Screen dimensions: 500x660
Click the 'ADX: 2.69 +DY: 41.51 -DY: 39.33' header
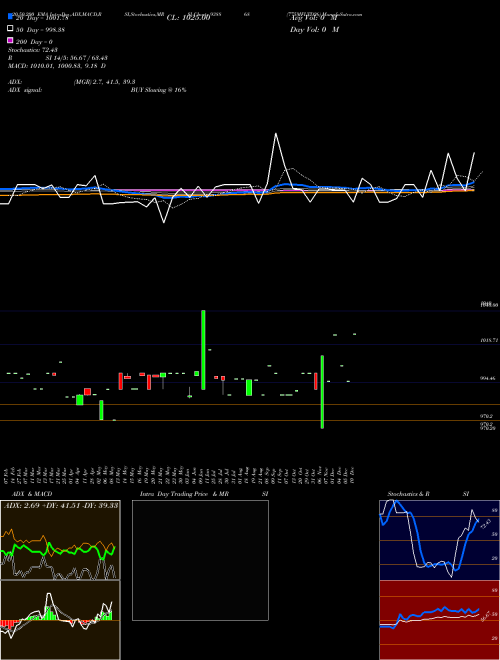point(61,505)
